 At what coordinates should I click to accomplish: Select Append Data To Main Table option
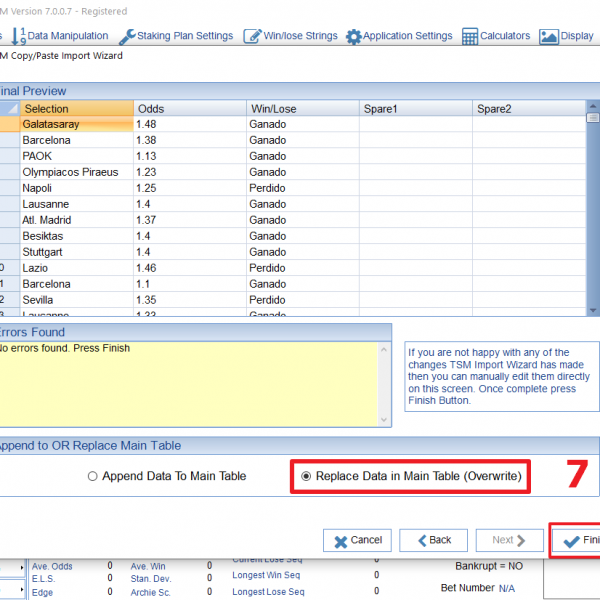pos(166,476)
